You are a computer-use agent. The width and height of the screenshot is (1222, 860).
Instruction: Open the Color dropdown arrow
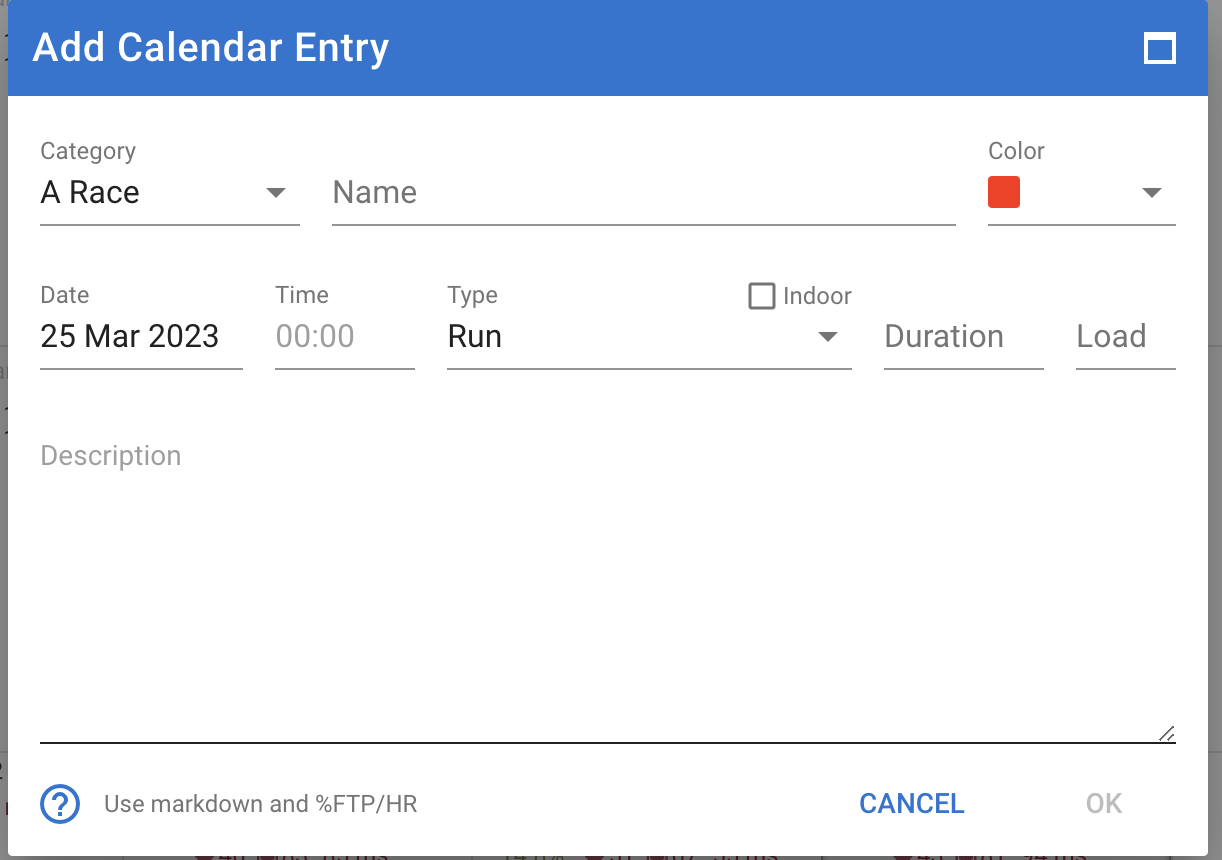(1152, 193)
